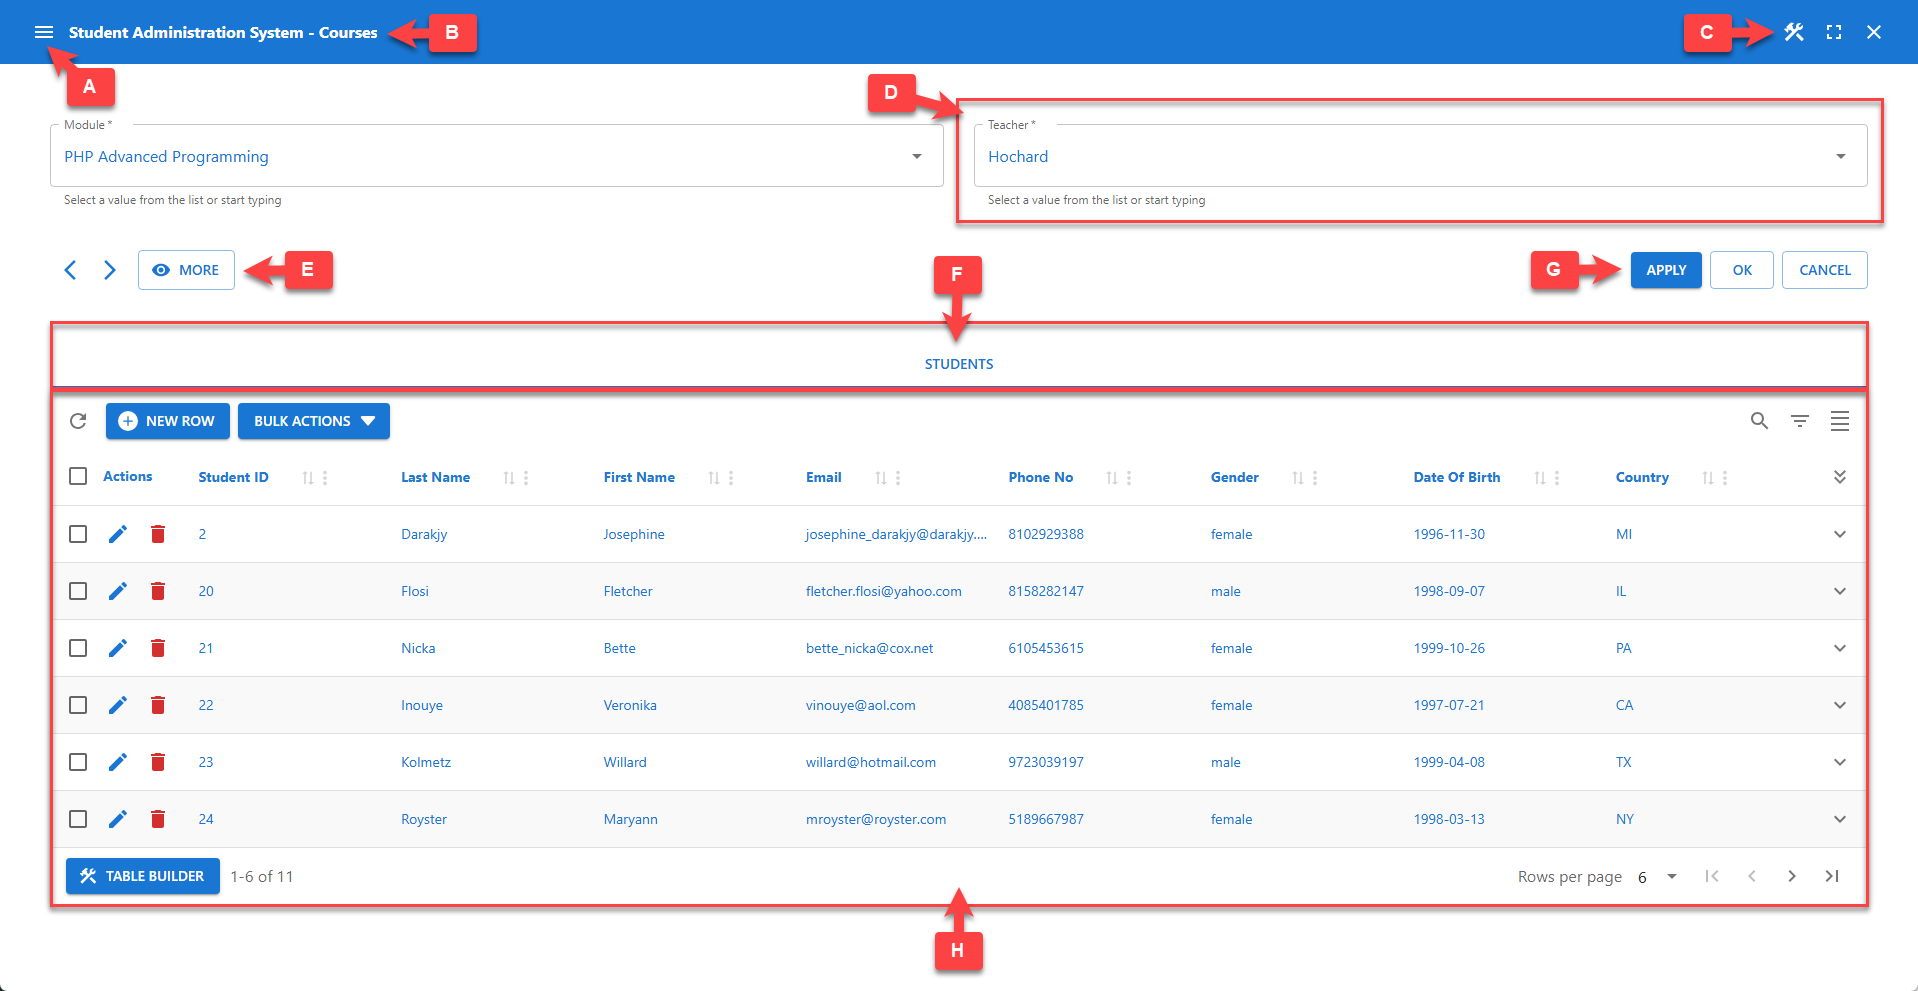The width and height of the screenshot is (1918, 991).
Task: Check the row for student Royster
Action: click(78, 819)
